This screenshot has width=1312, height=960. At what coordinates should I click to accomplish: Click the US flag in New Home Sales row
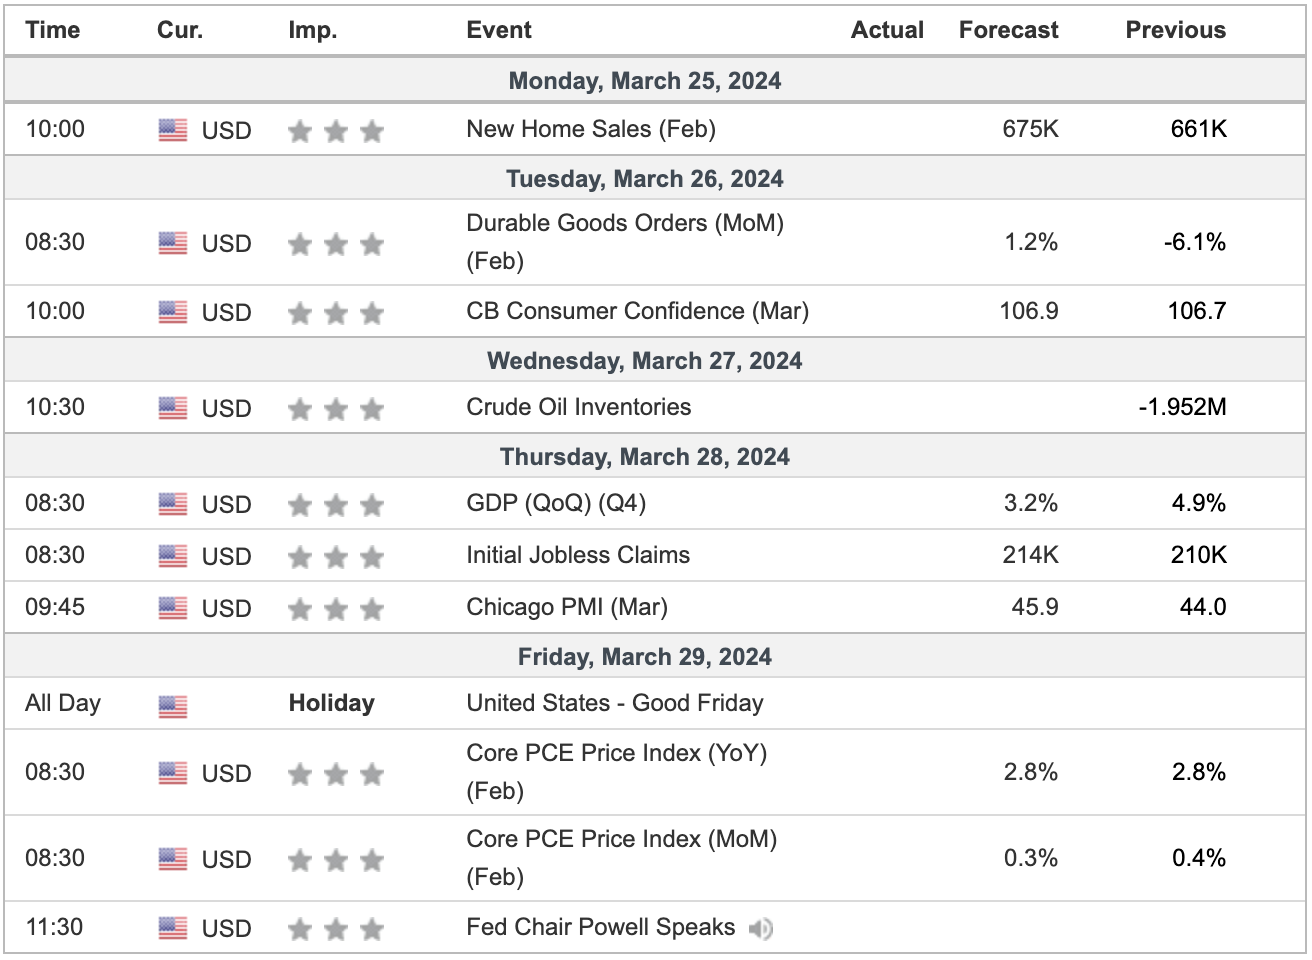(173, 130)
